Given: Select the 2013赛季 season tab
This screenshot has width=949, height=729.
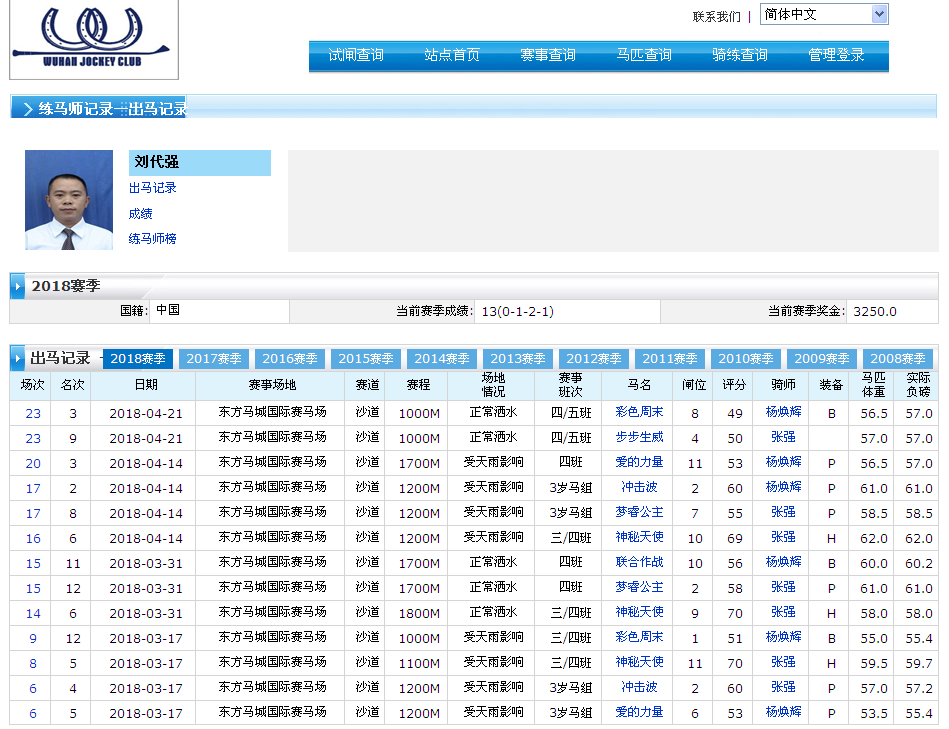Looking at the screenshot, I should point(518,359).
